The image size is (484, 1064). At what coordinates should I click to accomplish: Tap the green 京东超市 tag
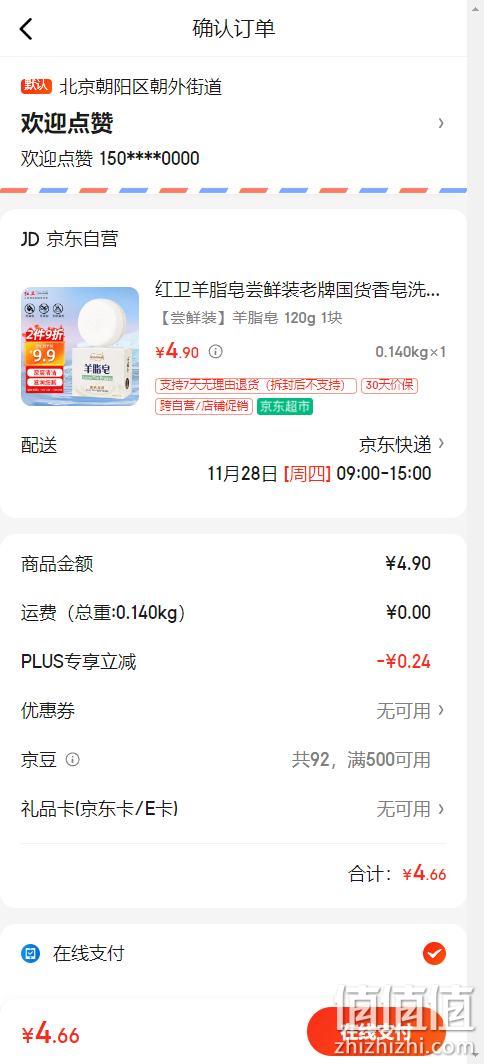click(x=284, y=406)
